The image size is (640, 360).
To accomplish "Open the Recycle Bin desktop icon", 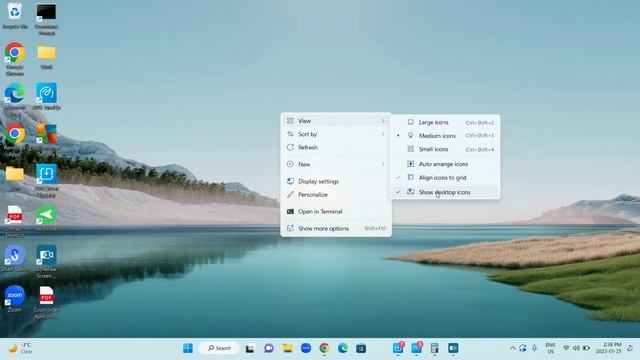I will pos(15,16).
